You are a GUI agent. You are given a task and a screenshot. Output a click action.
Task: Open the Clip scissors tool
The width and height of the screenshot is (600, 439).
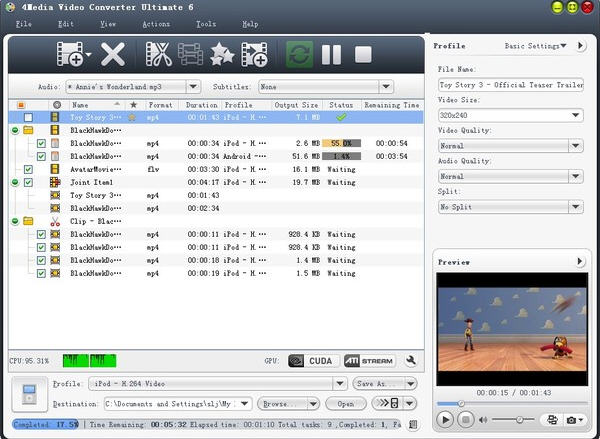[x=158, y=55]
